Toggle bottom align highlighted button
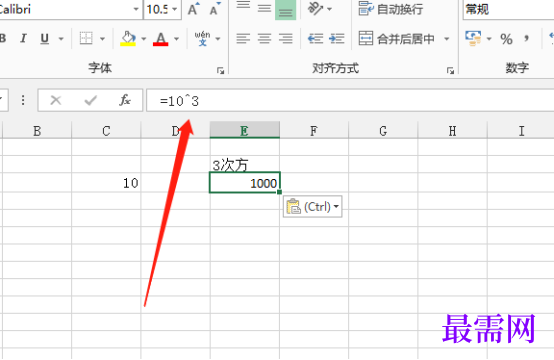The height and width of the screenshot is (360, 554). (x=285, y=9)
